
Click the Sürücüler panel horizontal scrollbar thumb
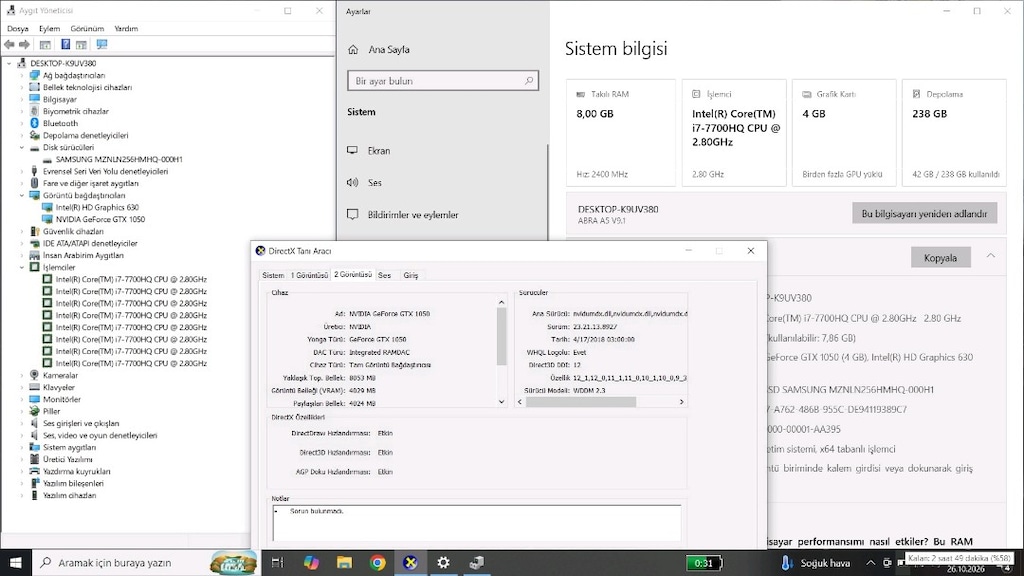click(581, 402)
